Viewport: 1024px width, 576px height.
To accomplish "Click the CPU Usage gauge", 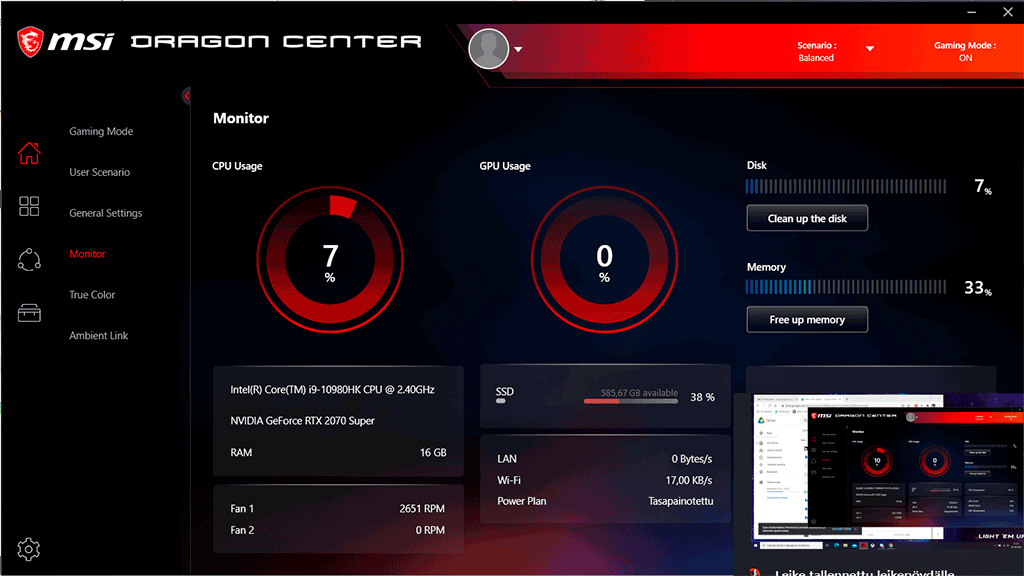I will (x=330, y=259).
